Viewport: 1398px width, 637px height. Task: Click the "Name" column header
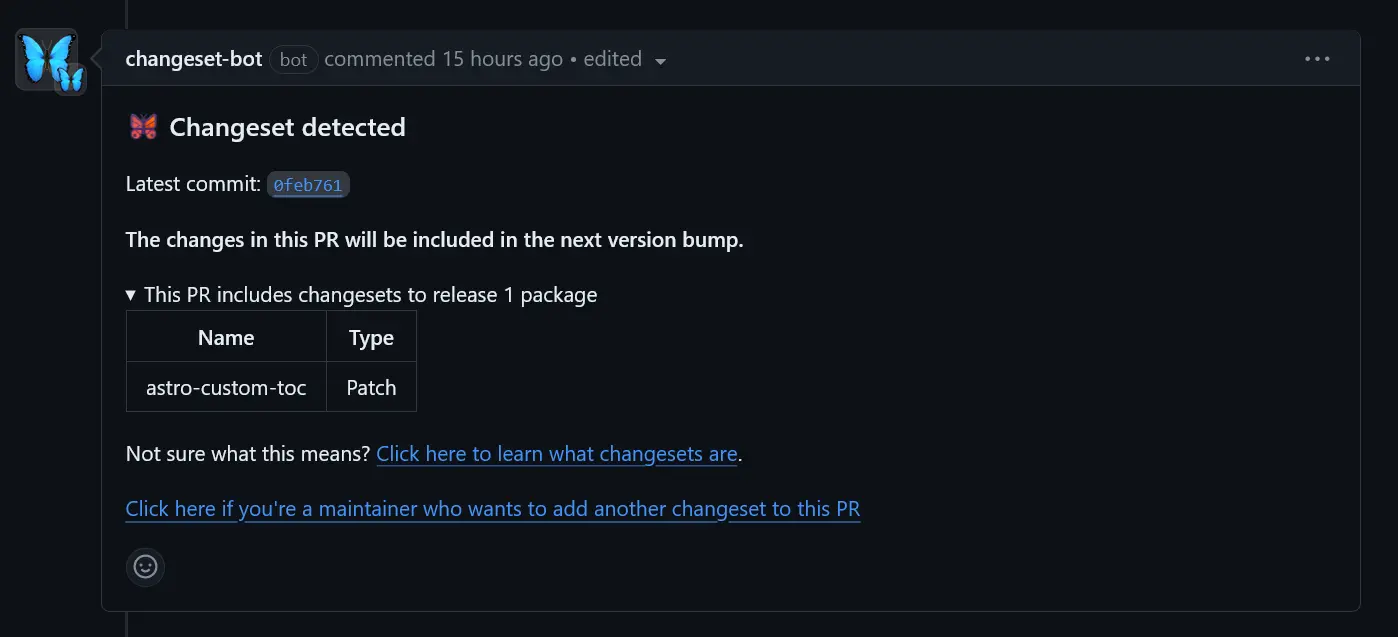coord(226,338)
